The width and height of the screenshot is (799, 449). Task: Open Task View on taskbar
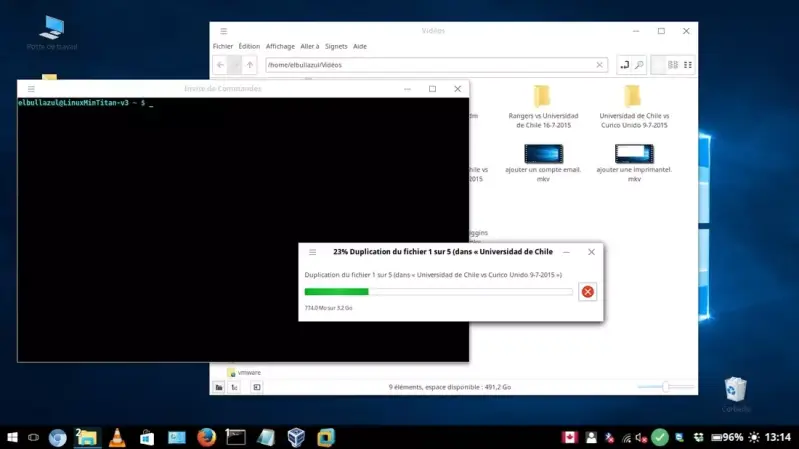point(34,437)
